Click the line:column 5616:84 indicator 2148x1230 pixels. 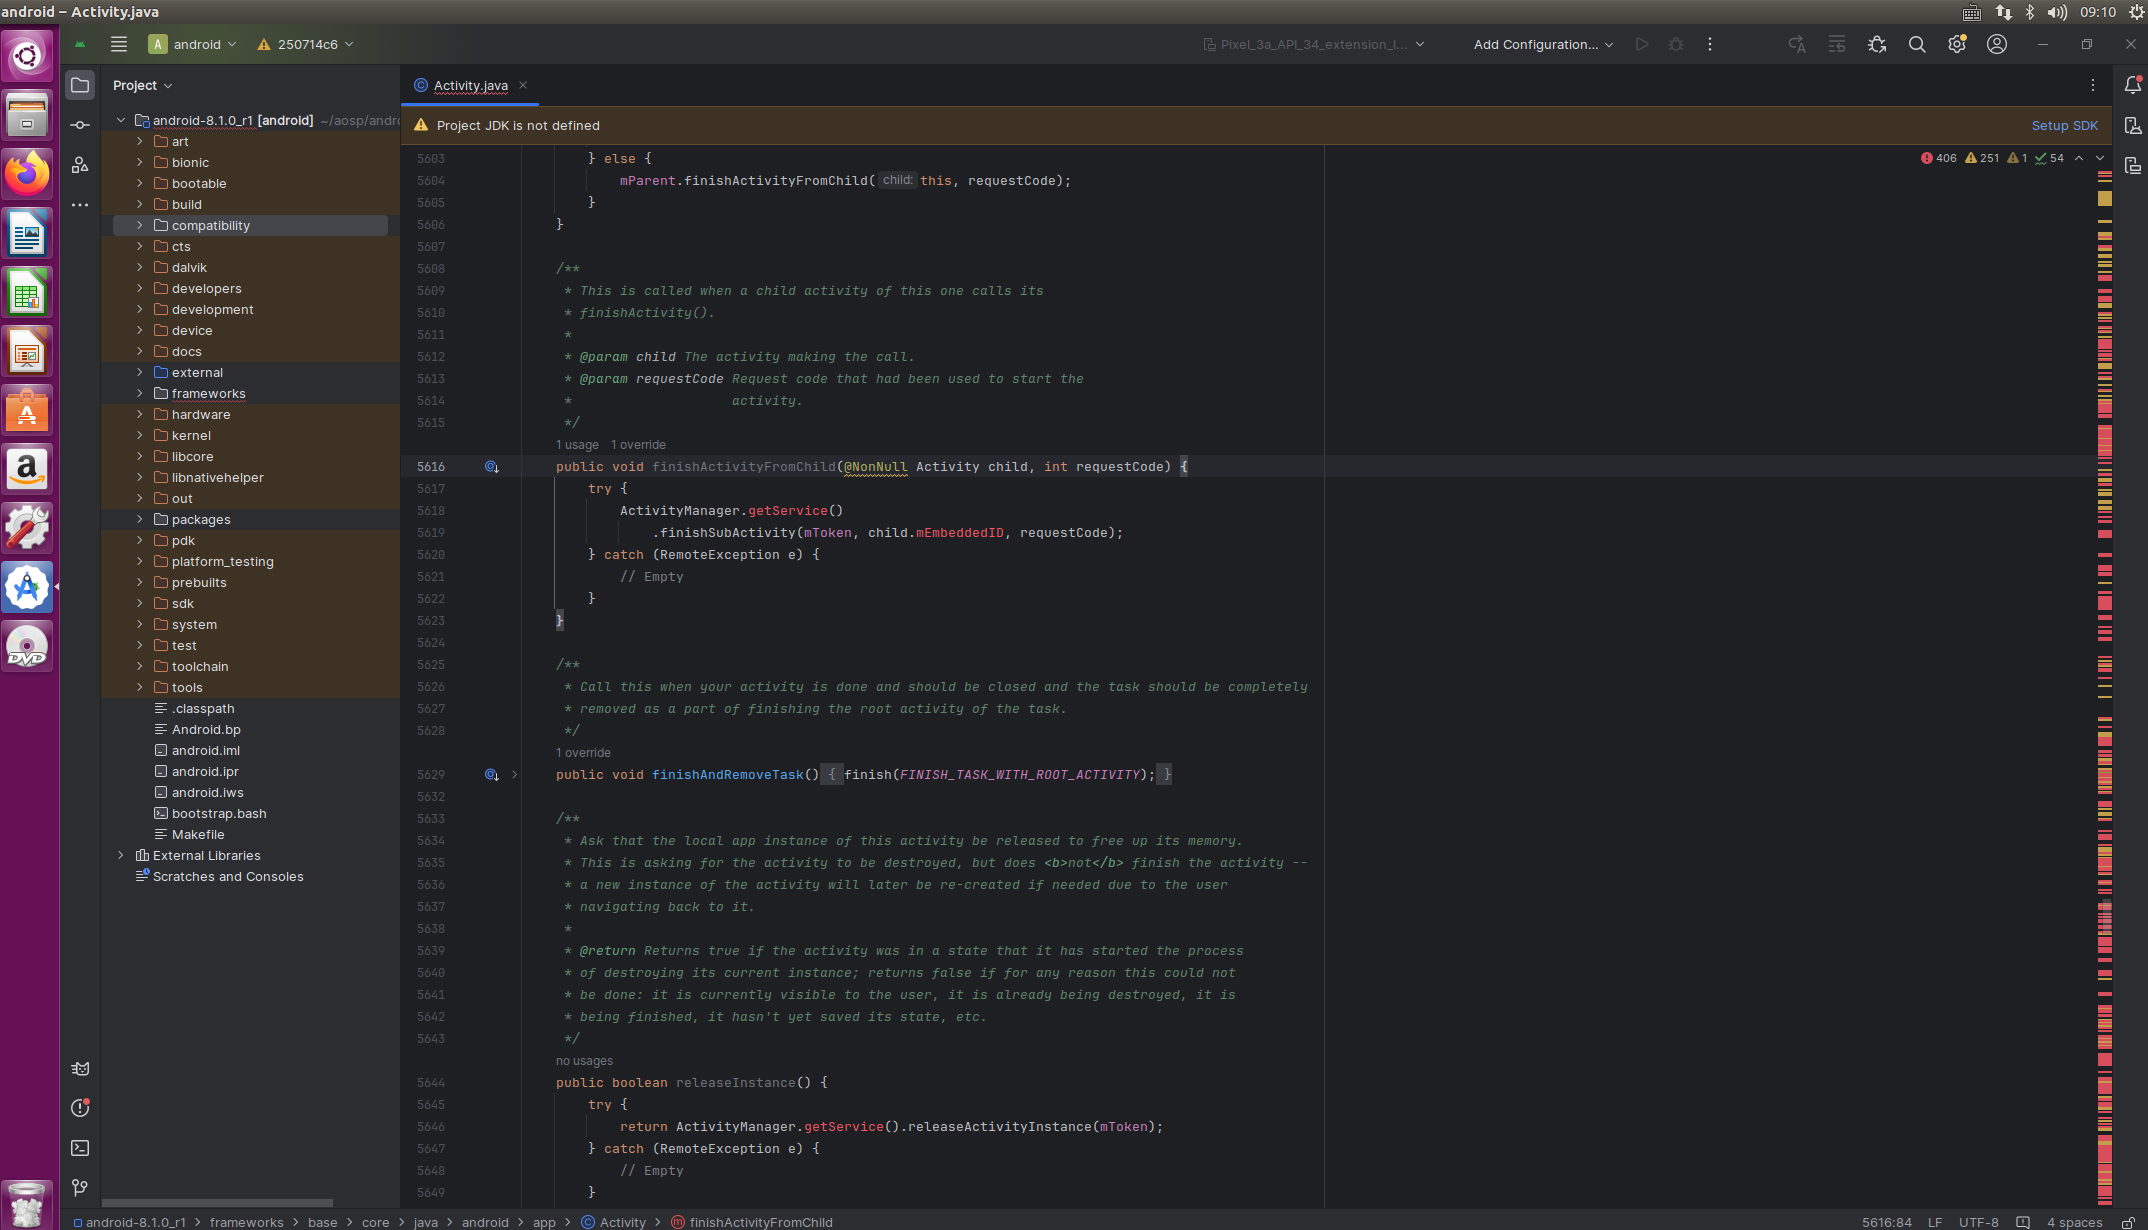pos(1886,1222)
